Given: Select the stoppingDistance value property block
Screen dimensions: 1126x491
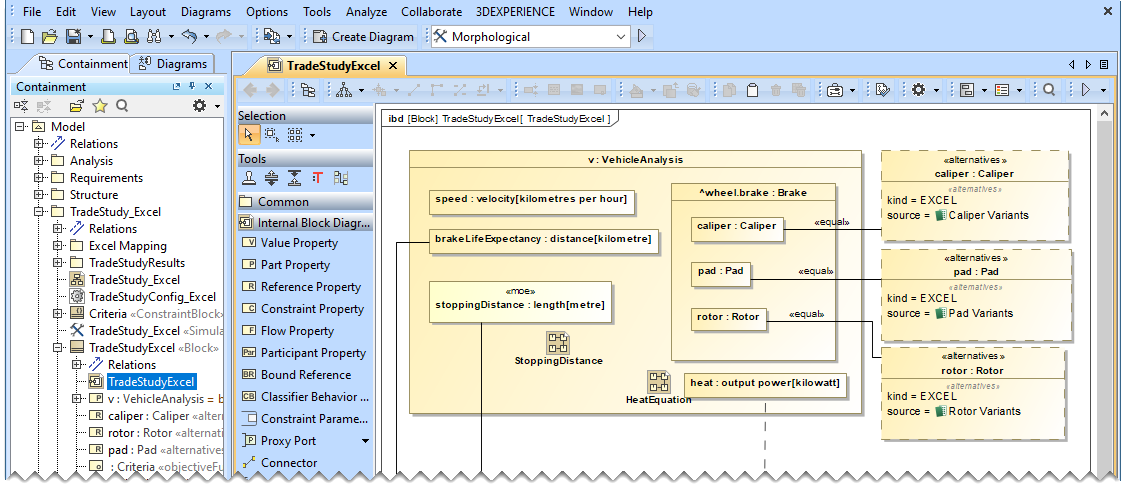Looking at the screenshot, I should point(519,302).
